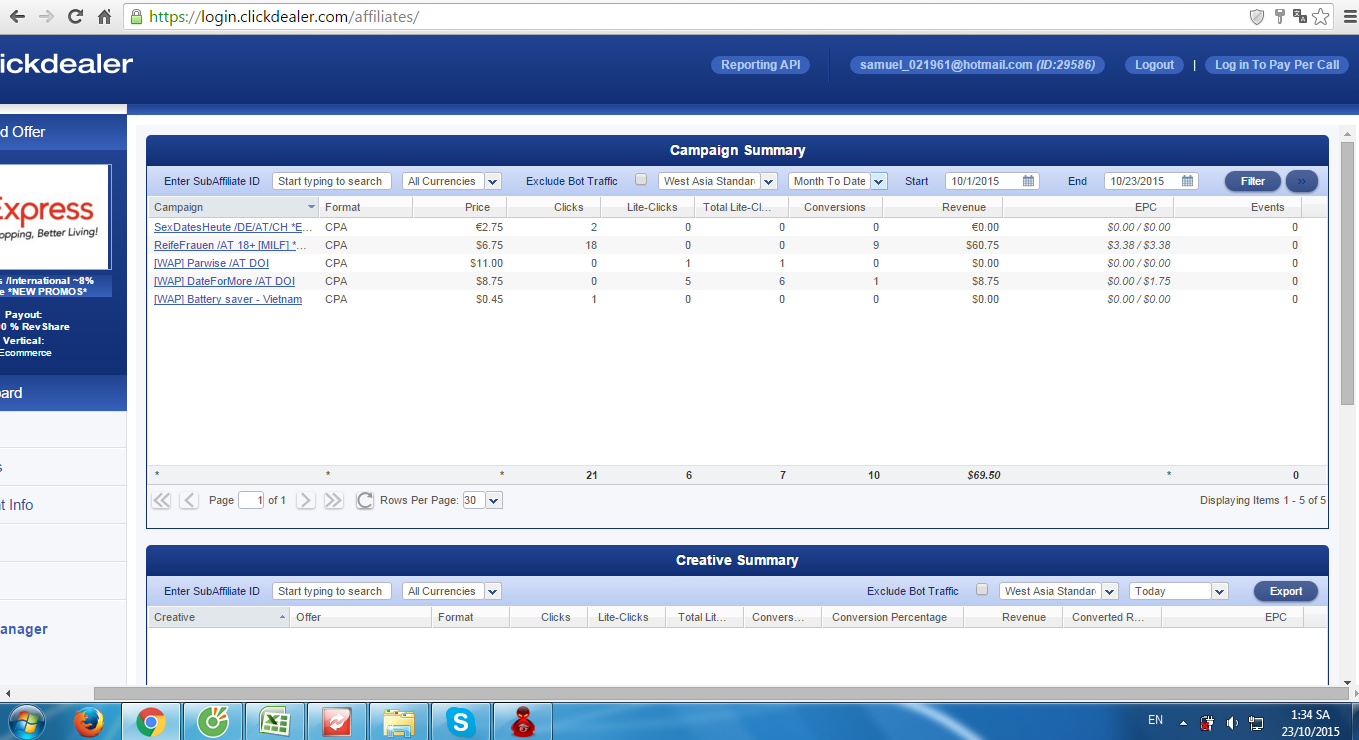The width and height of the screenshot is (1359, 740).
Task: Click the translate page icon in address bar
Action: coord(1300,17)
